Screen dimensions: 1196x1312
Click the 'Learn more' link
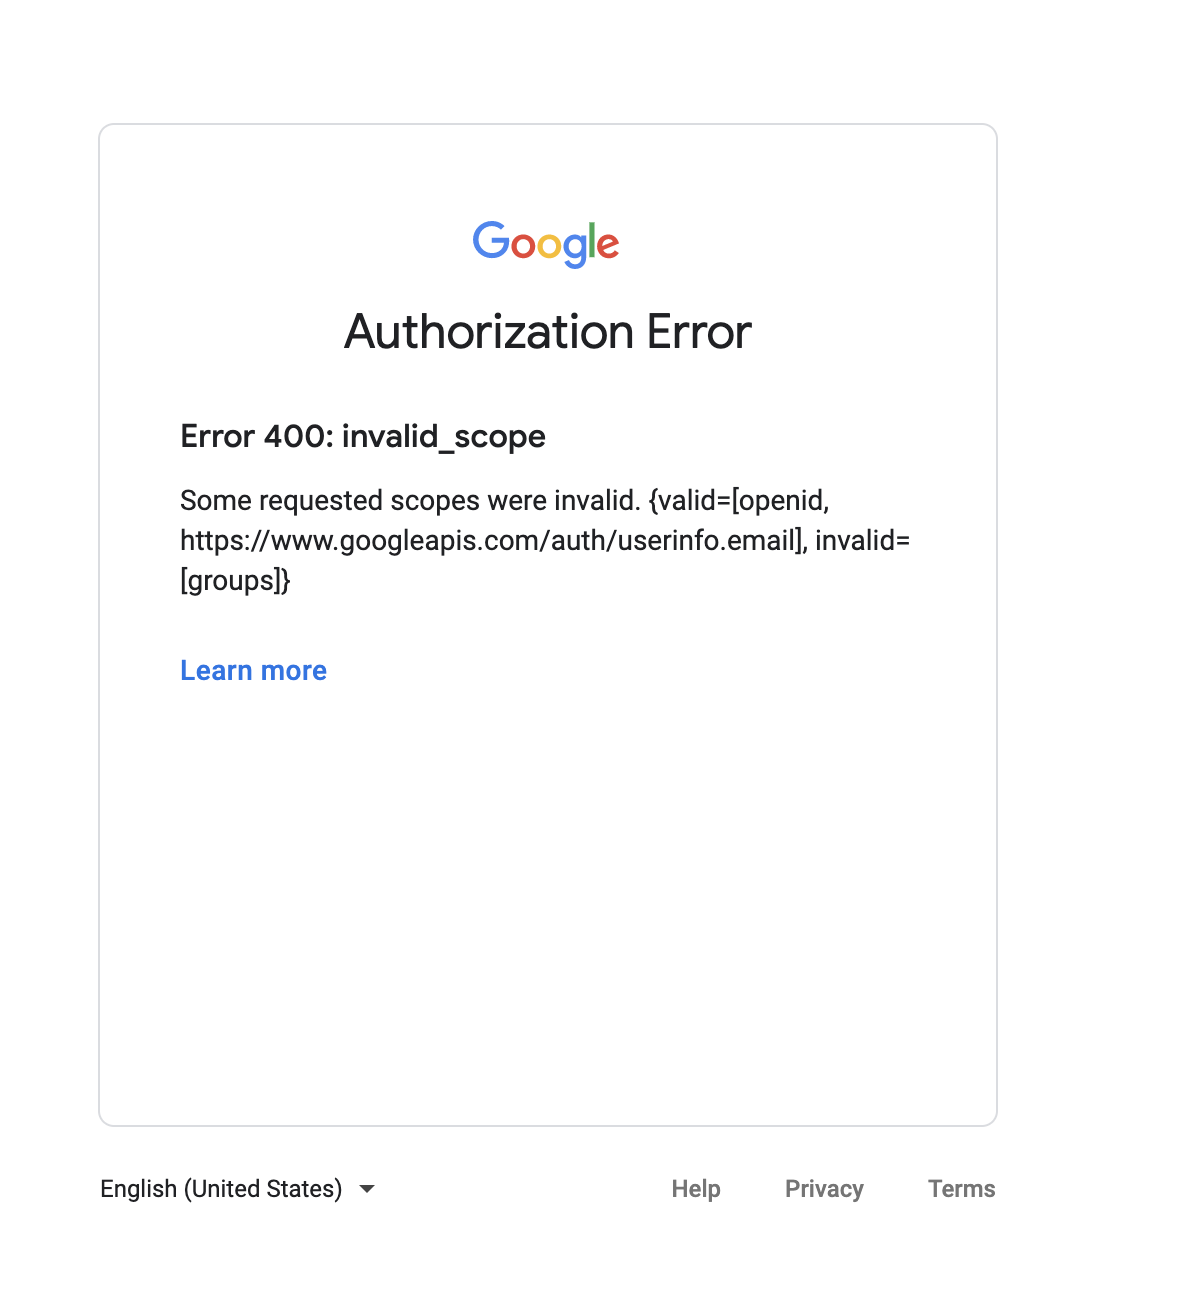coord(253,670)
